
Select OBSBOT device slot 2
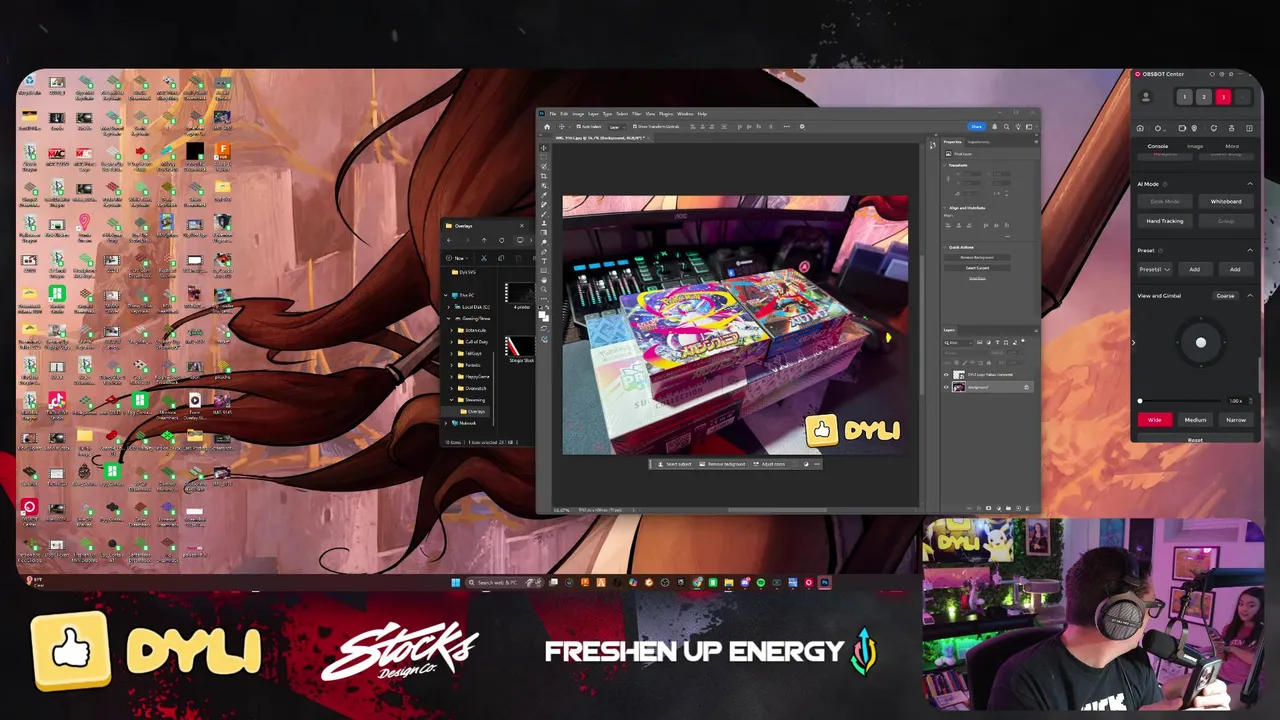(1204, 97)
